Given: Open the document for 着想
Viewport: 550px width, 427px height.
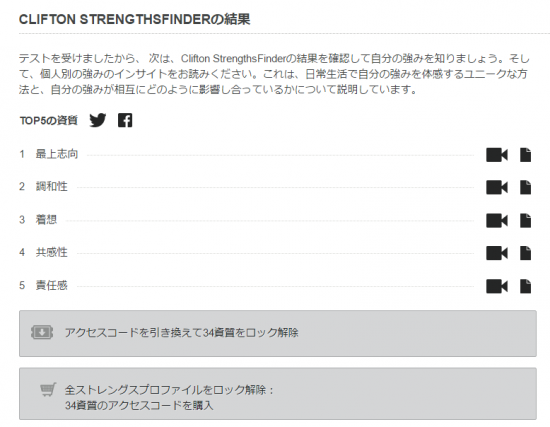Looking at the screenshot, I should [x=525, y=221].
